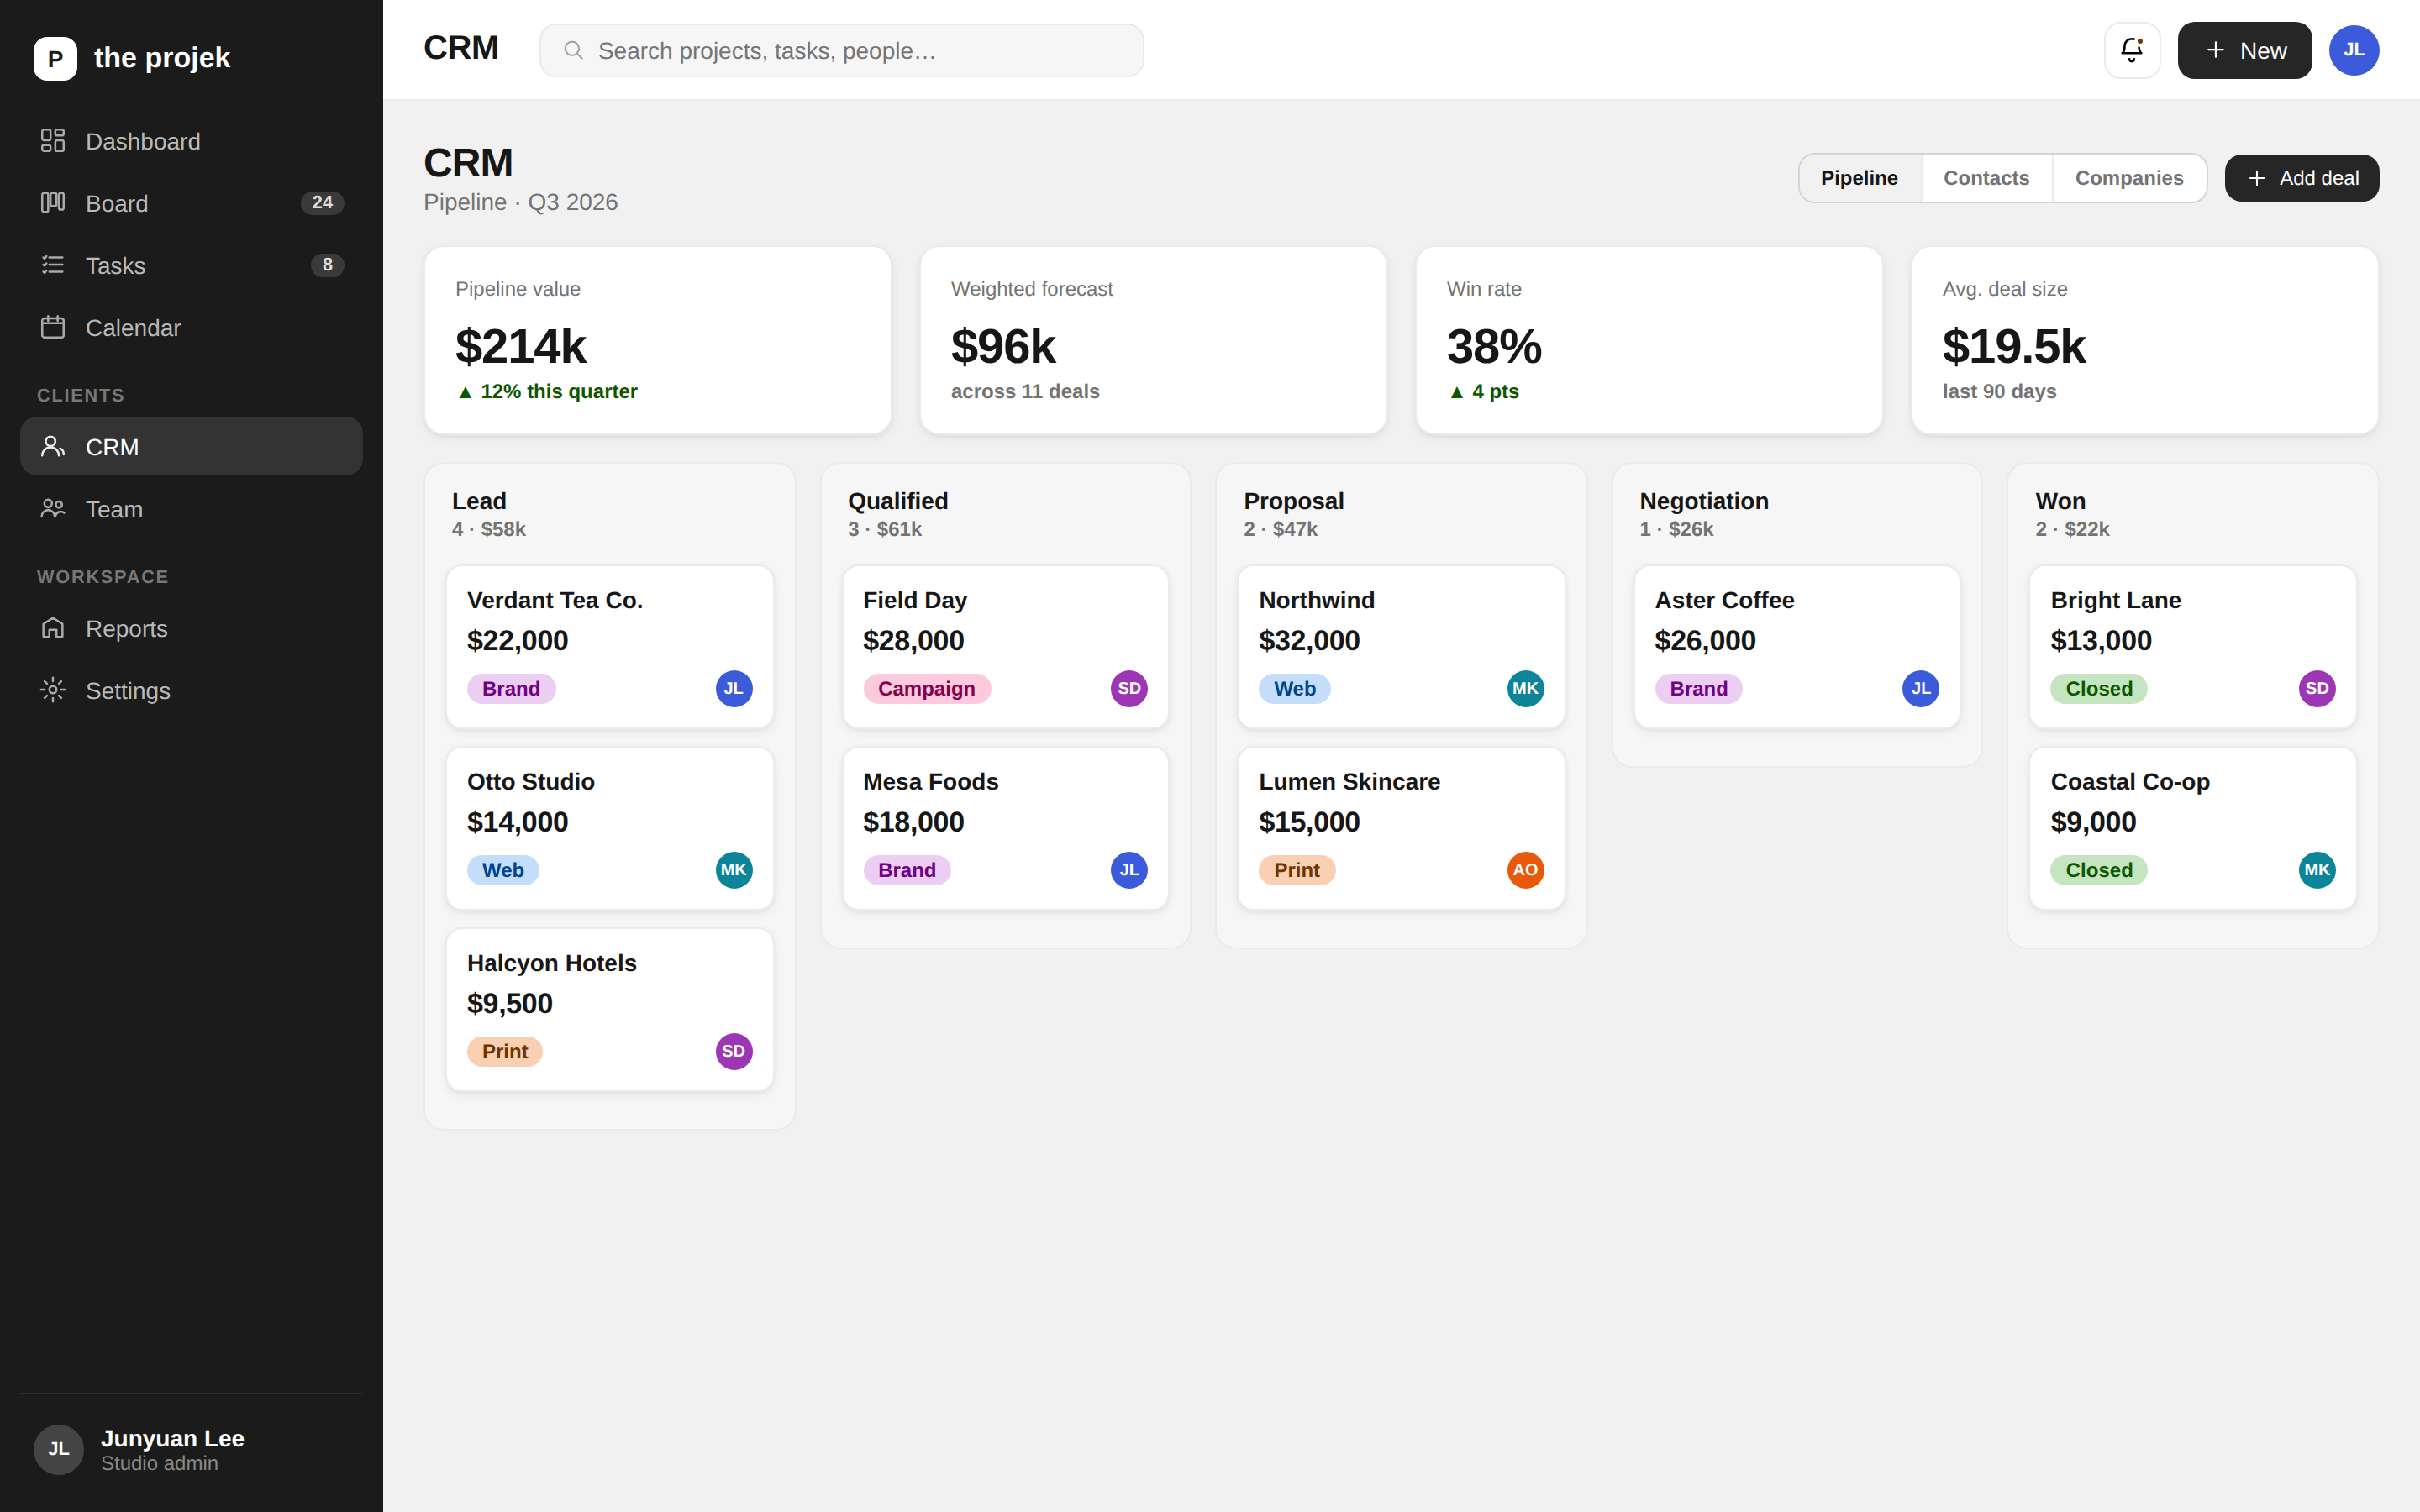Screen dimensions: 2420x1512
Task: Click SD avatar on Bright Lane card
Action: 2317,688
